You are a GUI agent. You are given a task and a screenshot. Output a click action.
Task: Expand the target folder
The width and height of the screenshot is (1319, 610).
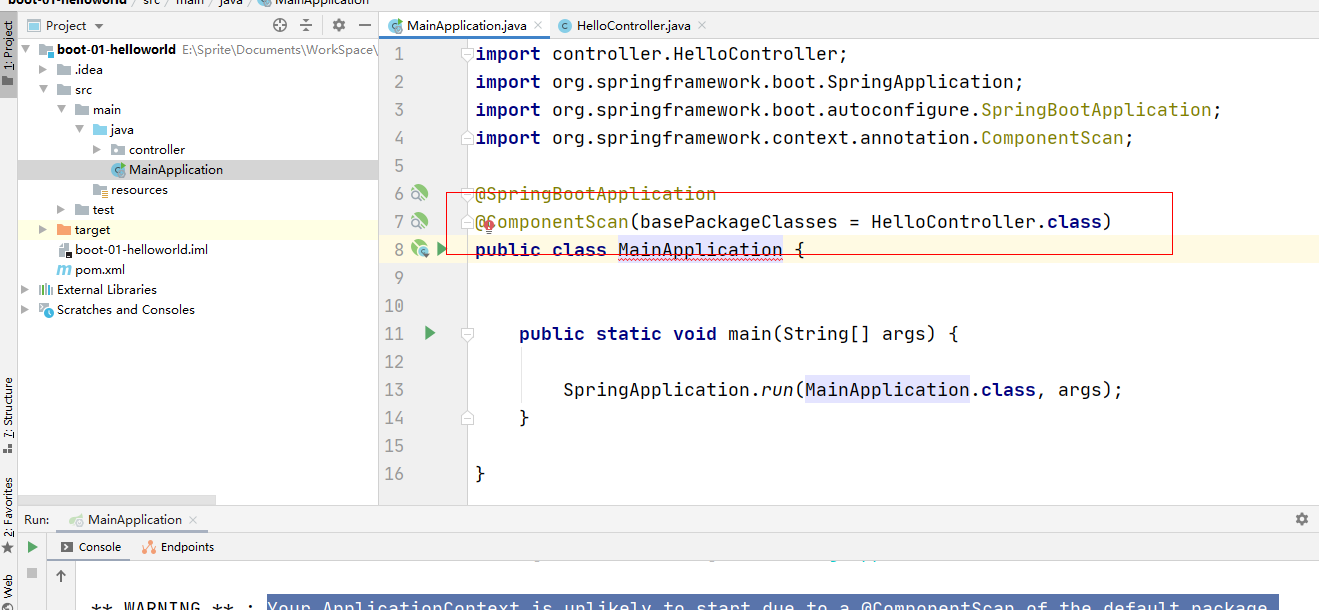coord(43,229)
